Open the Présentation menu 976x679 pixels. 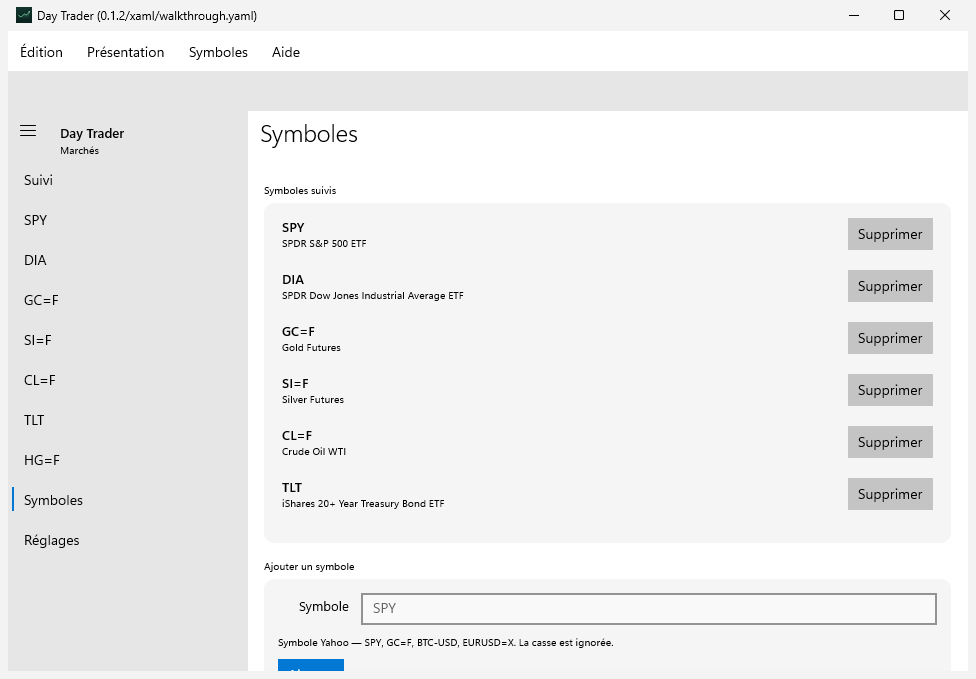[126, 52]
